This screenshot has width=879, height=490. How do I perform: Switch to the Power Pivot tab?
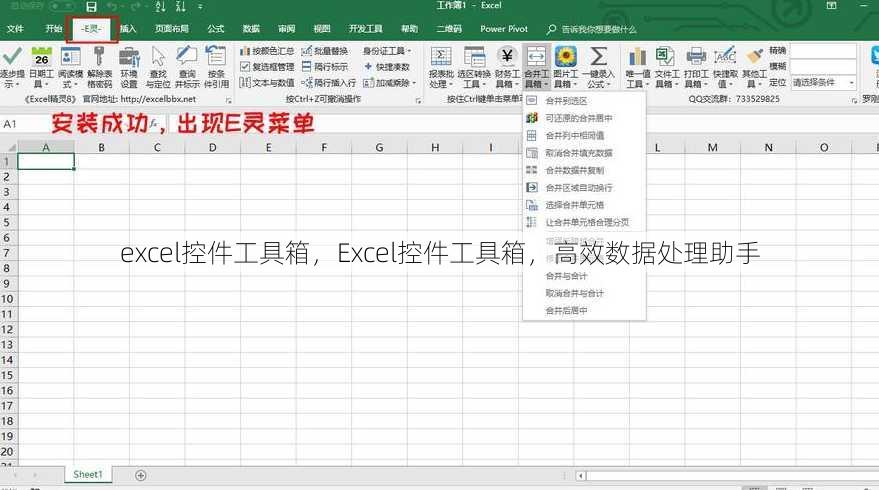click(x=504, y=29)
